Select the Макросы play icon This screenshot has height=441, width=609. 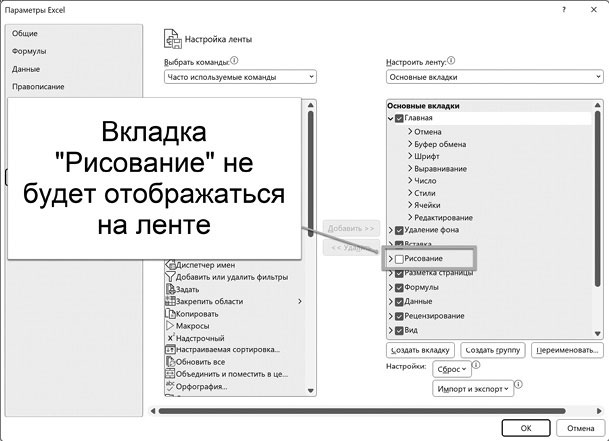[x=170, y=326]
